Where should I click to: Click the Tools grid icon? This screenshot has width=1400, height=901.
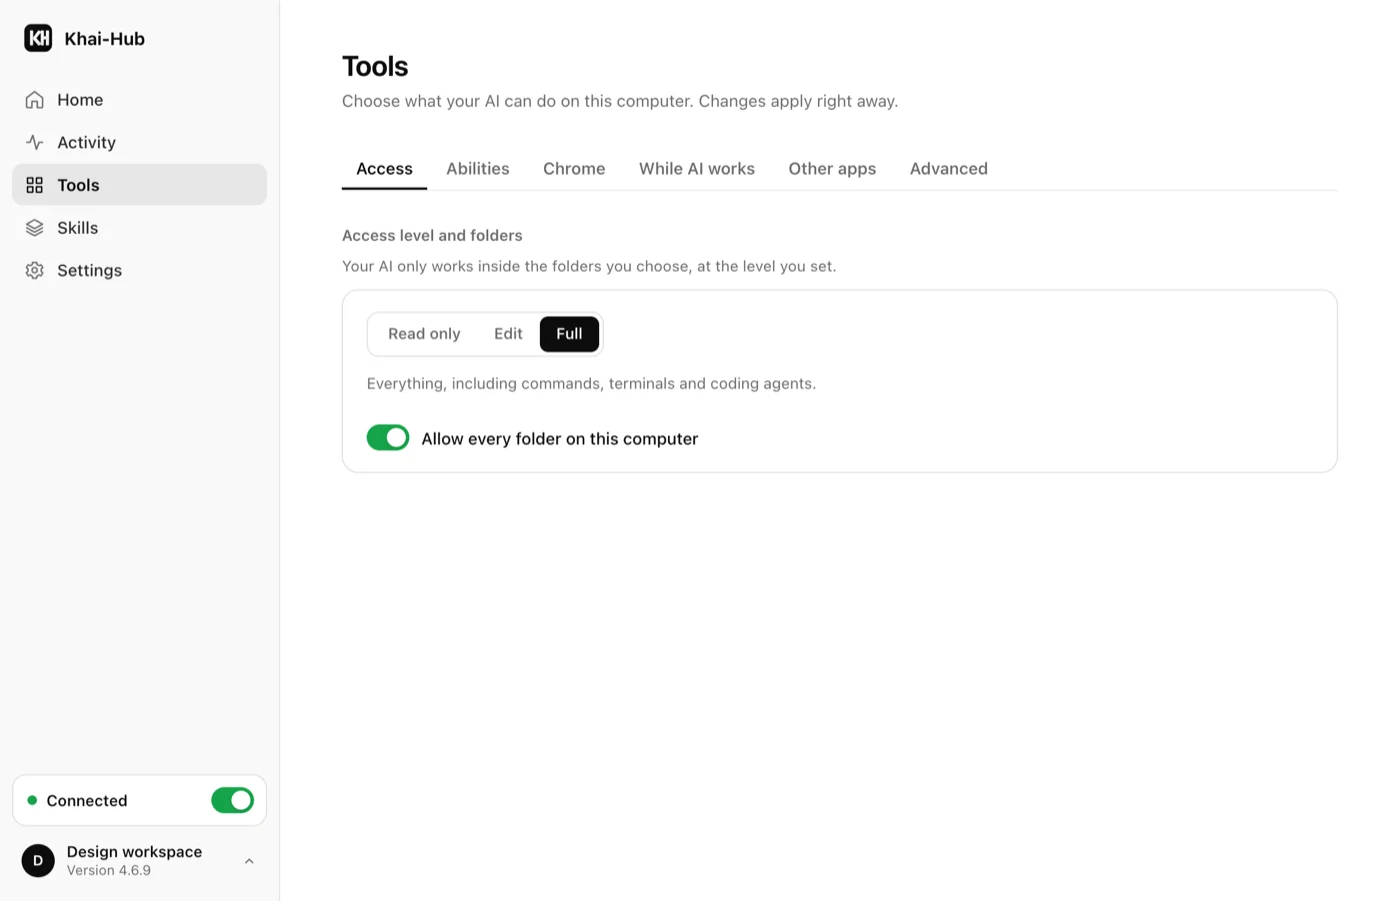pyautogui.click(x=35, y=185)
